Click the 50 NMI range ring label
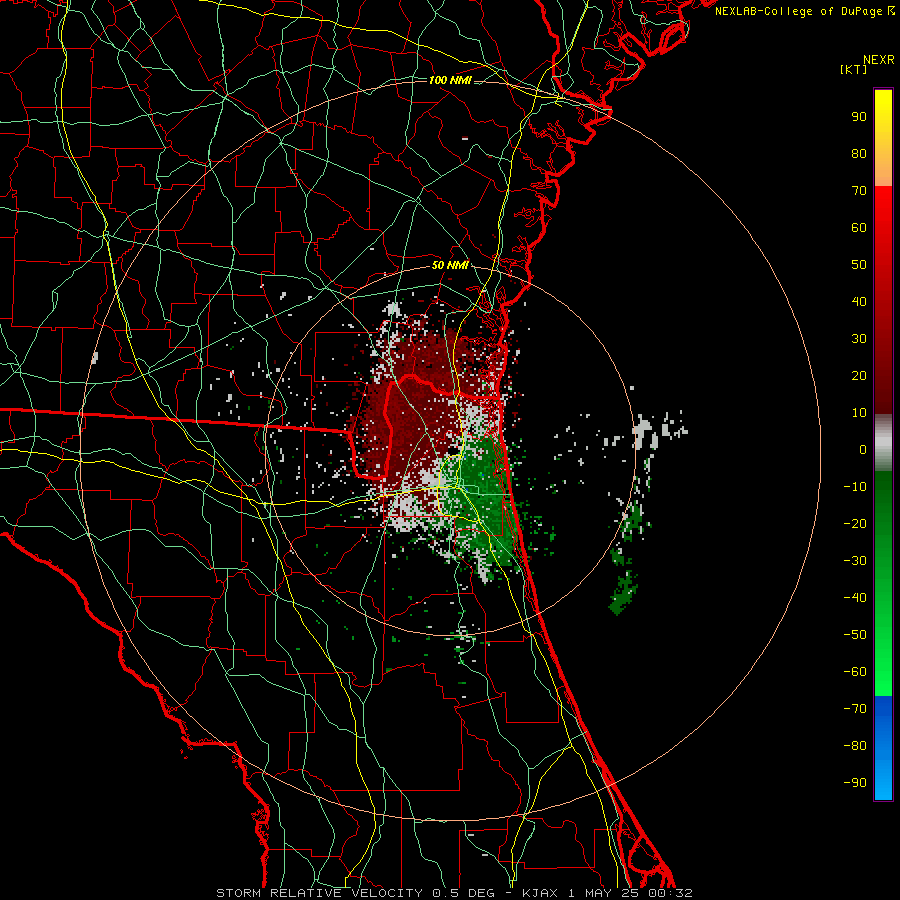900x900 pixels. tap(450, 265)
